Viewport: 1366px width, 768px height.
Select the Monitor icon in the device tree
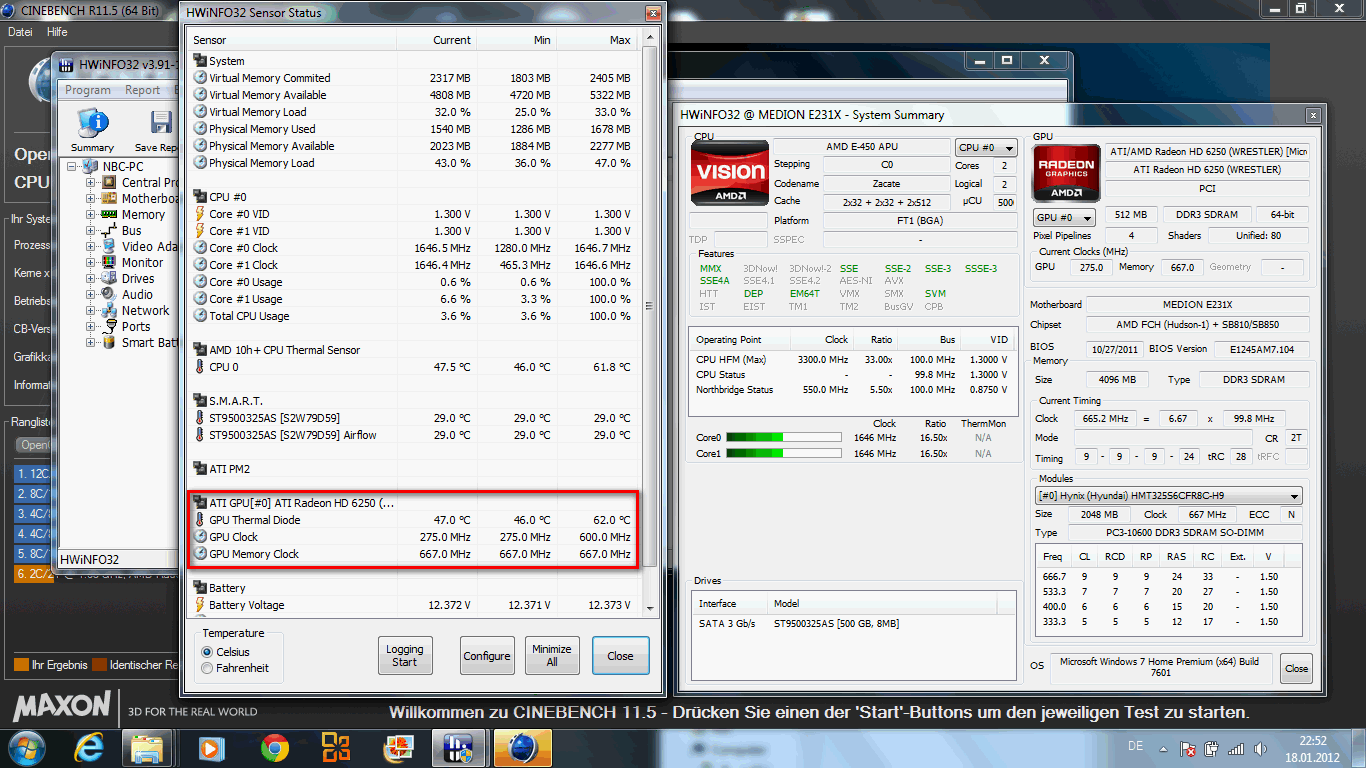click(x=109, y=263)
